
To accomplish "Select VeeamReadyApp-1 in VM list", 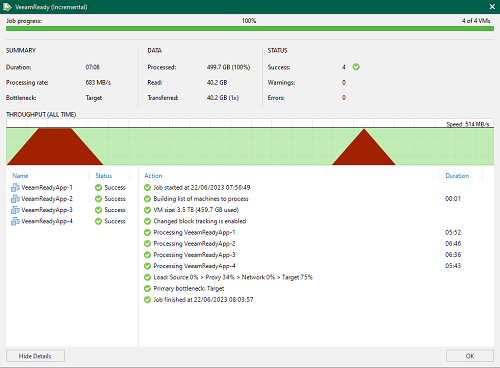I will 47,188.
